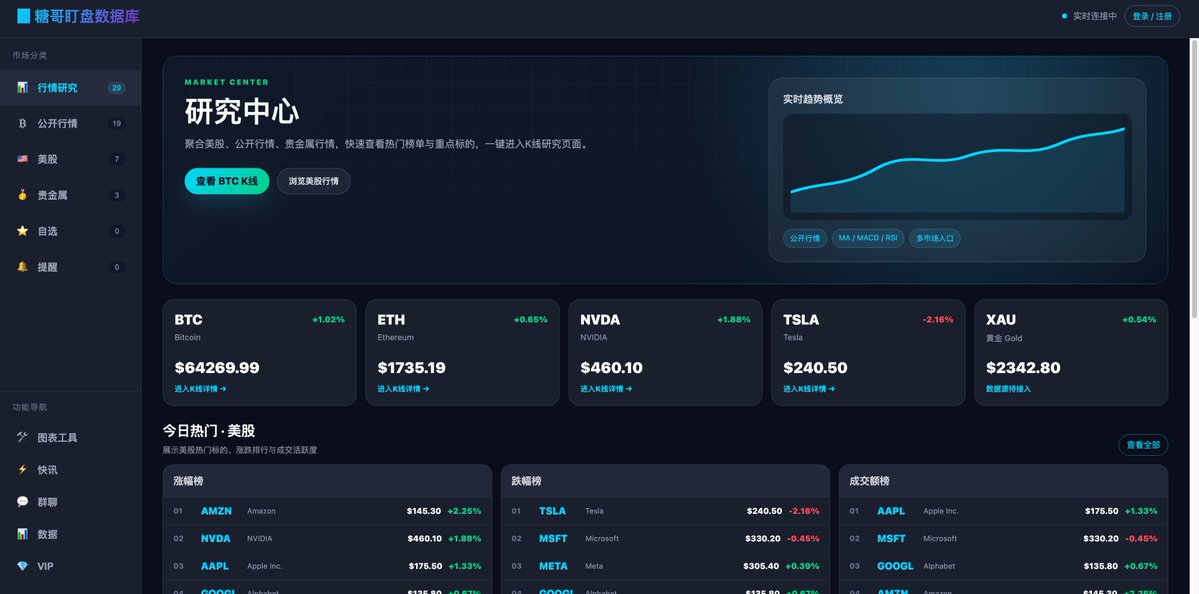This screenshot has height=594, width=1199.
Task: Click the 查看 BTC K线 button
Action: [226, 181]
